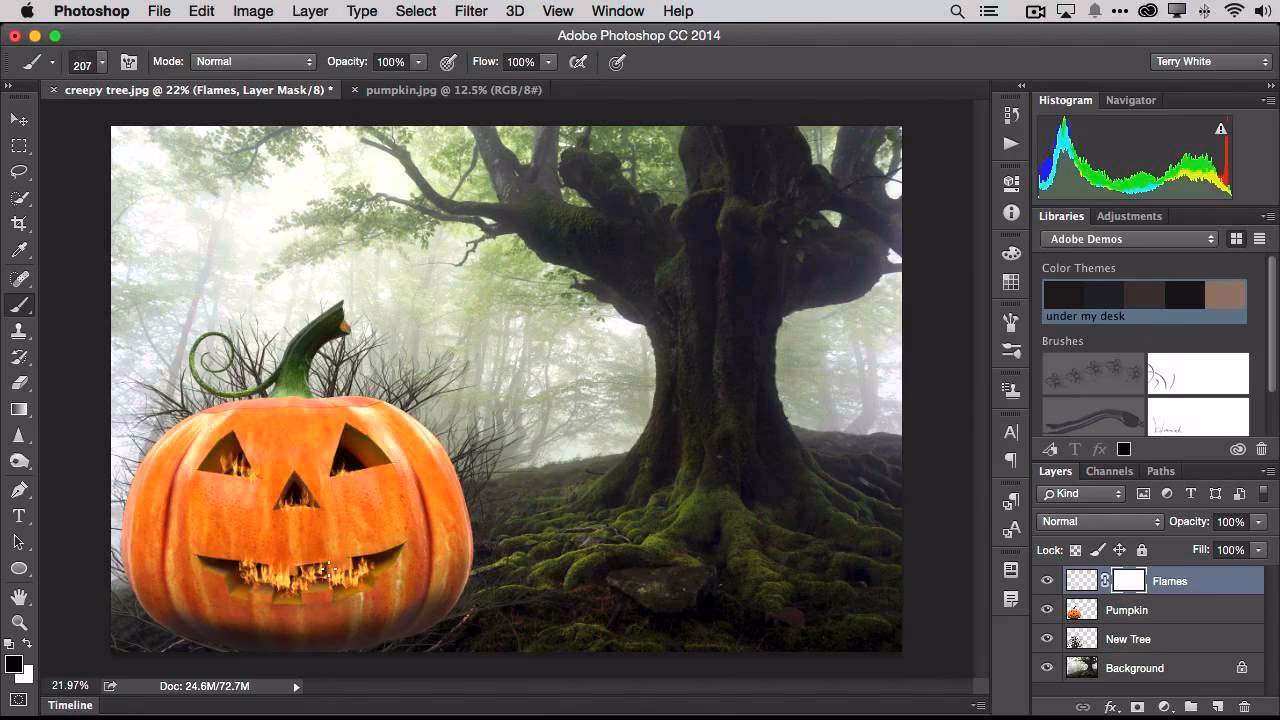
Task: Expand the Adobe Demos libraries dropdown
Action: (x=1128, y=239)
